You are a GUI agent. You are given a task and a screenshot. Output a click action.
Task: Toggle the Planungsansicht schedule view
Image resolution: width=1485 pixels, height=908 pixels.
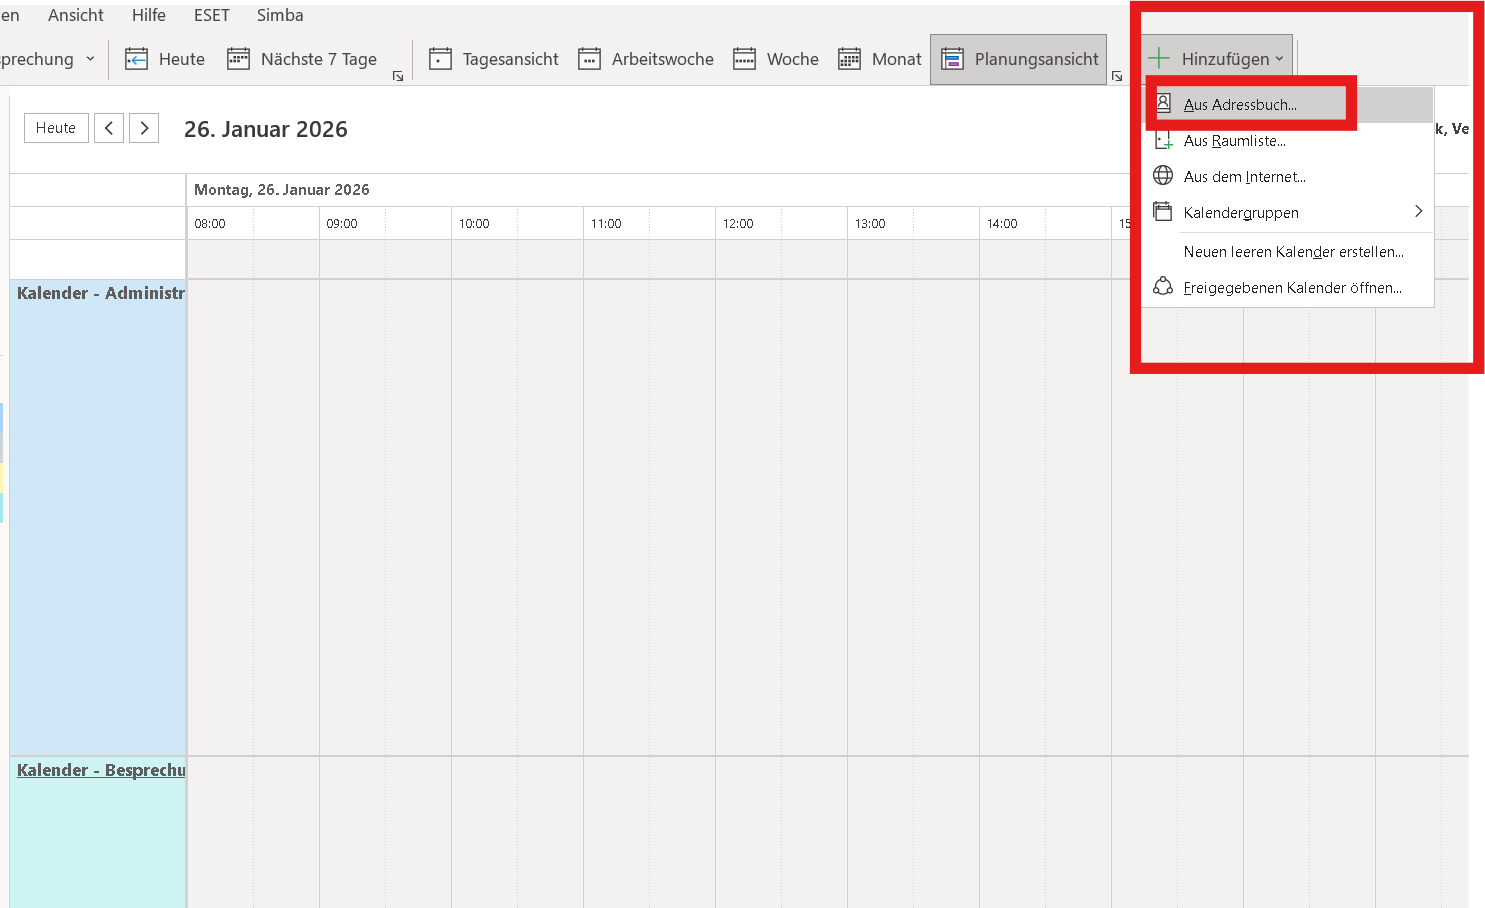click(1019, 59)
